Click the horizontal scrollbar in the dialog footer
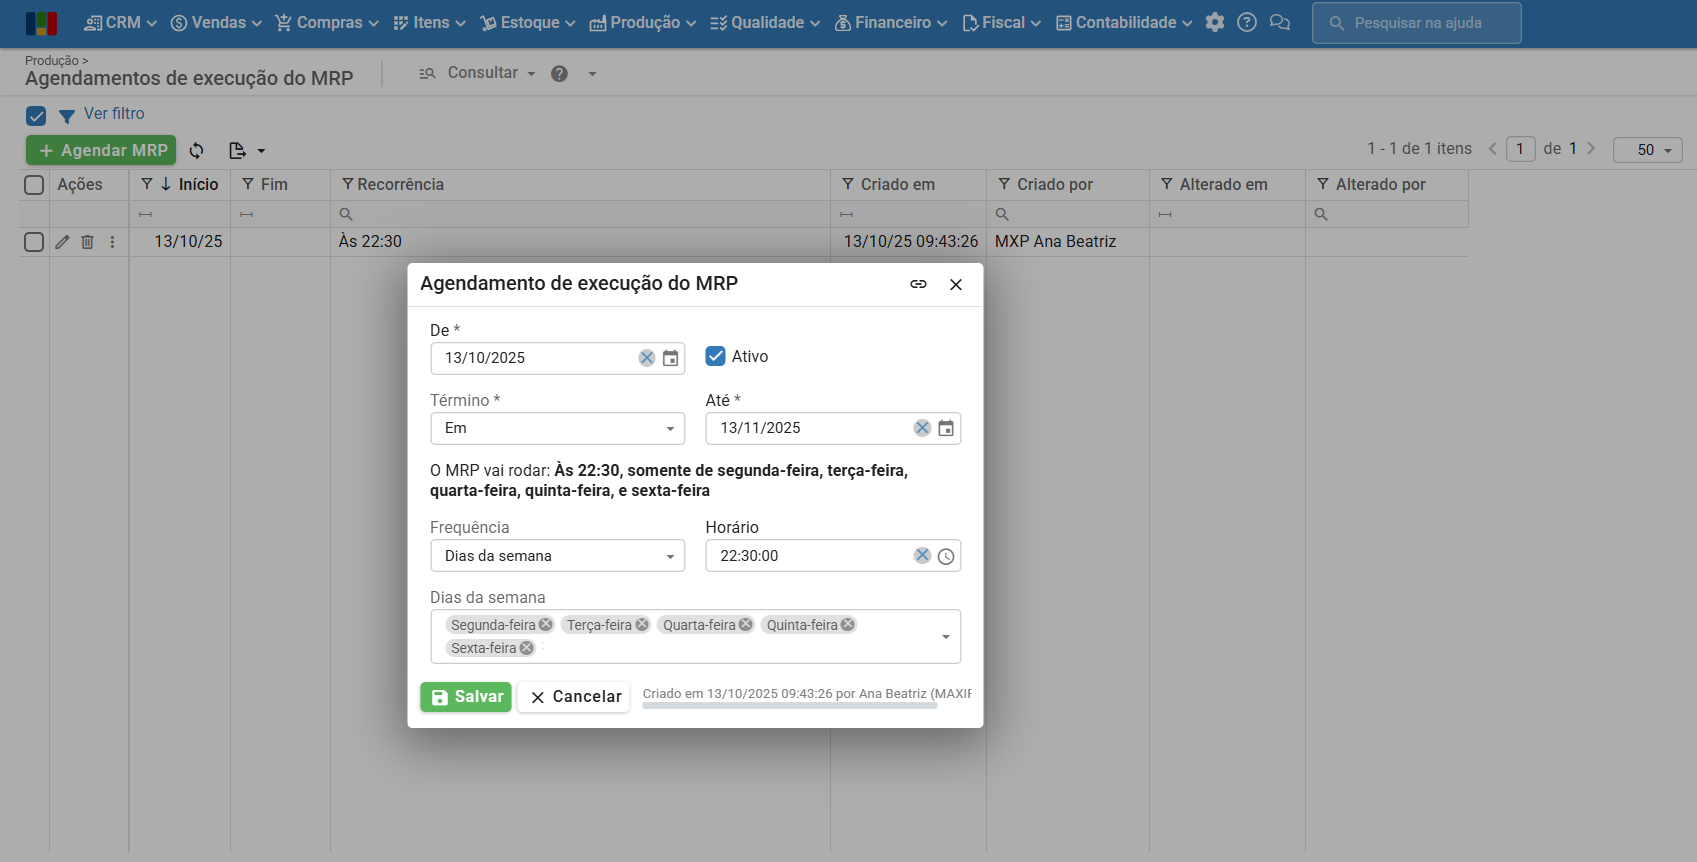Viewport: 1697px width, 862px height. [790, 706]
